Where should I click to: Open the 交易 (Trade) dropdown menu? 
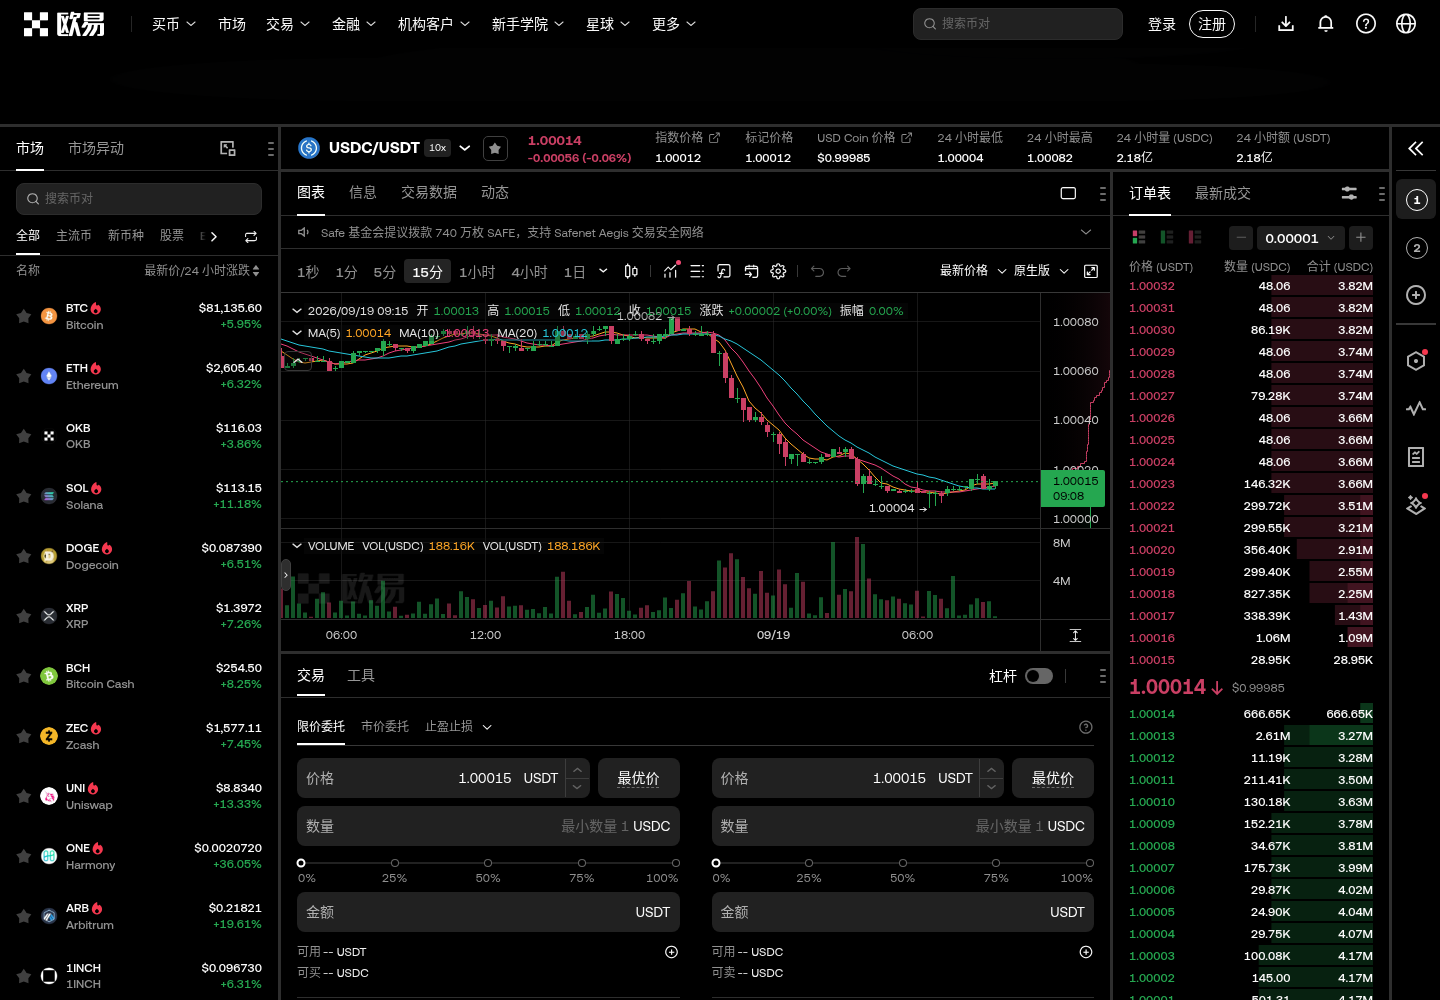tap(288, 24)
